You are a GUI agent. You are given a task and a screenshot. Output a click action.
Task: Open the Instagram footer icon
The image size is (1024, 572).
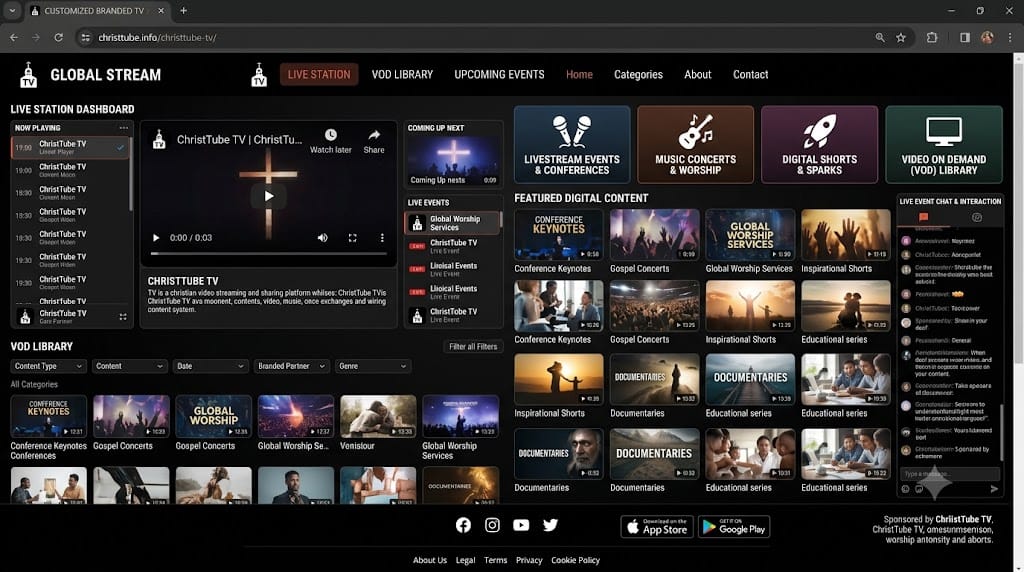pyautogui.click(x=492, y=525)
